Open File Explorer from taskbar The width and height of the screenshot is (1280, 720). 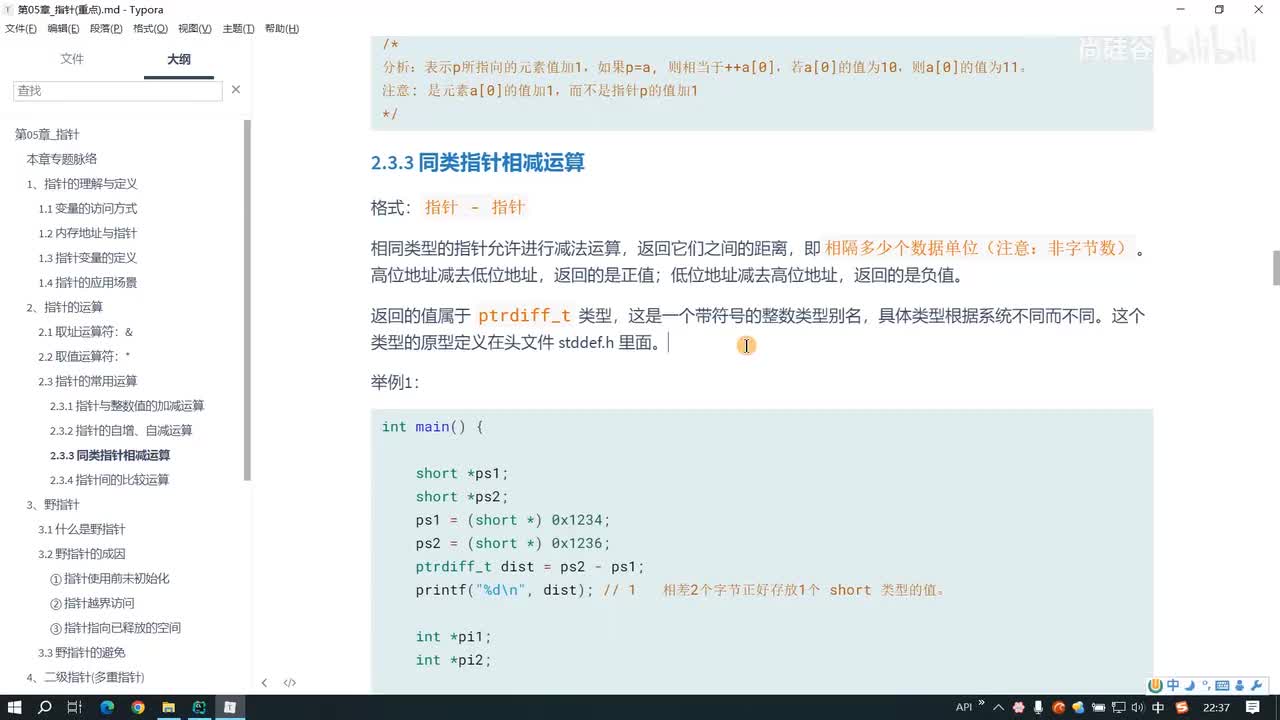click(169, 707)
